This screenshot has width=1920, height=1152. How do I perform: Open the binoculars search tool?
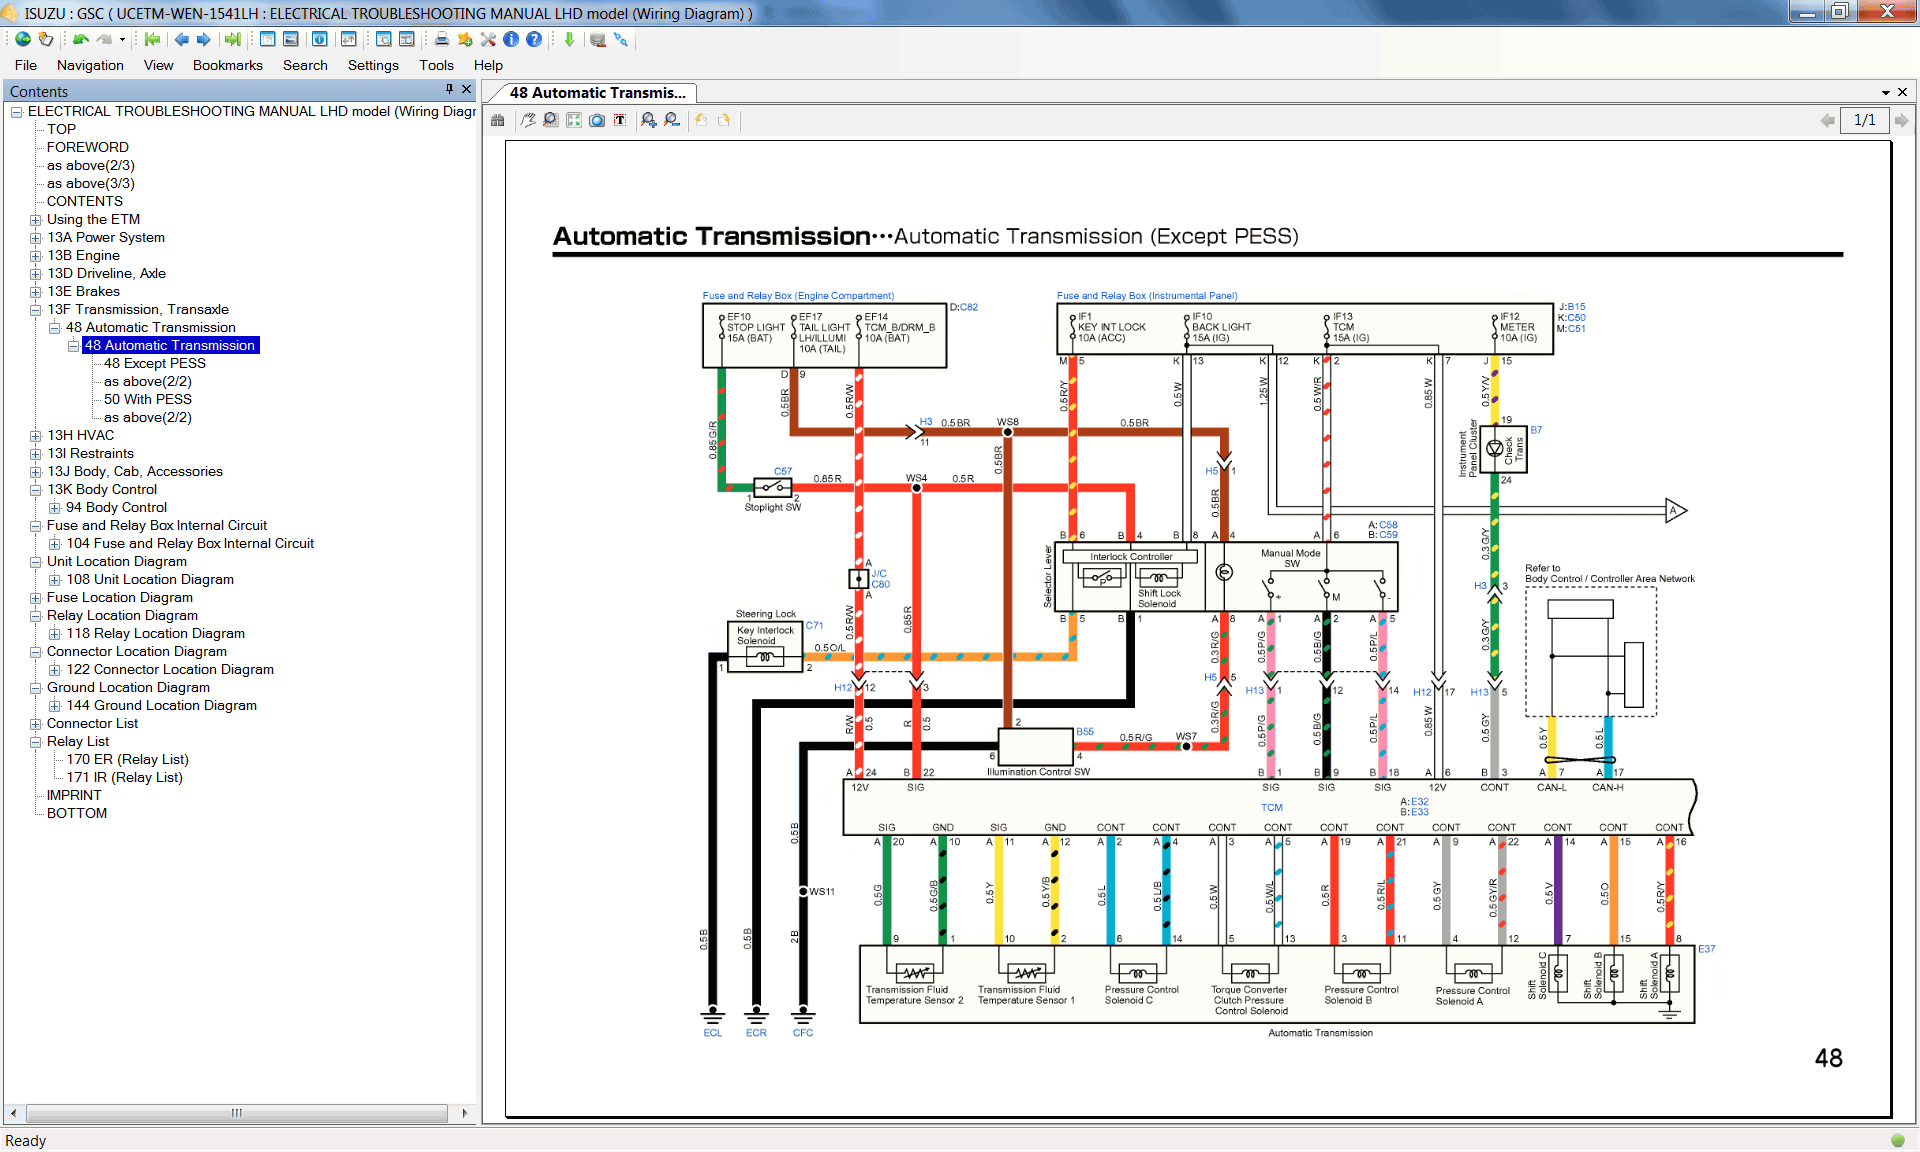(x=497, y=120)
